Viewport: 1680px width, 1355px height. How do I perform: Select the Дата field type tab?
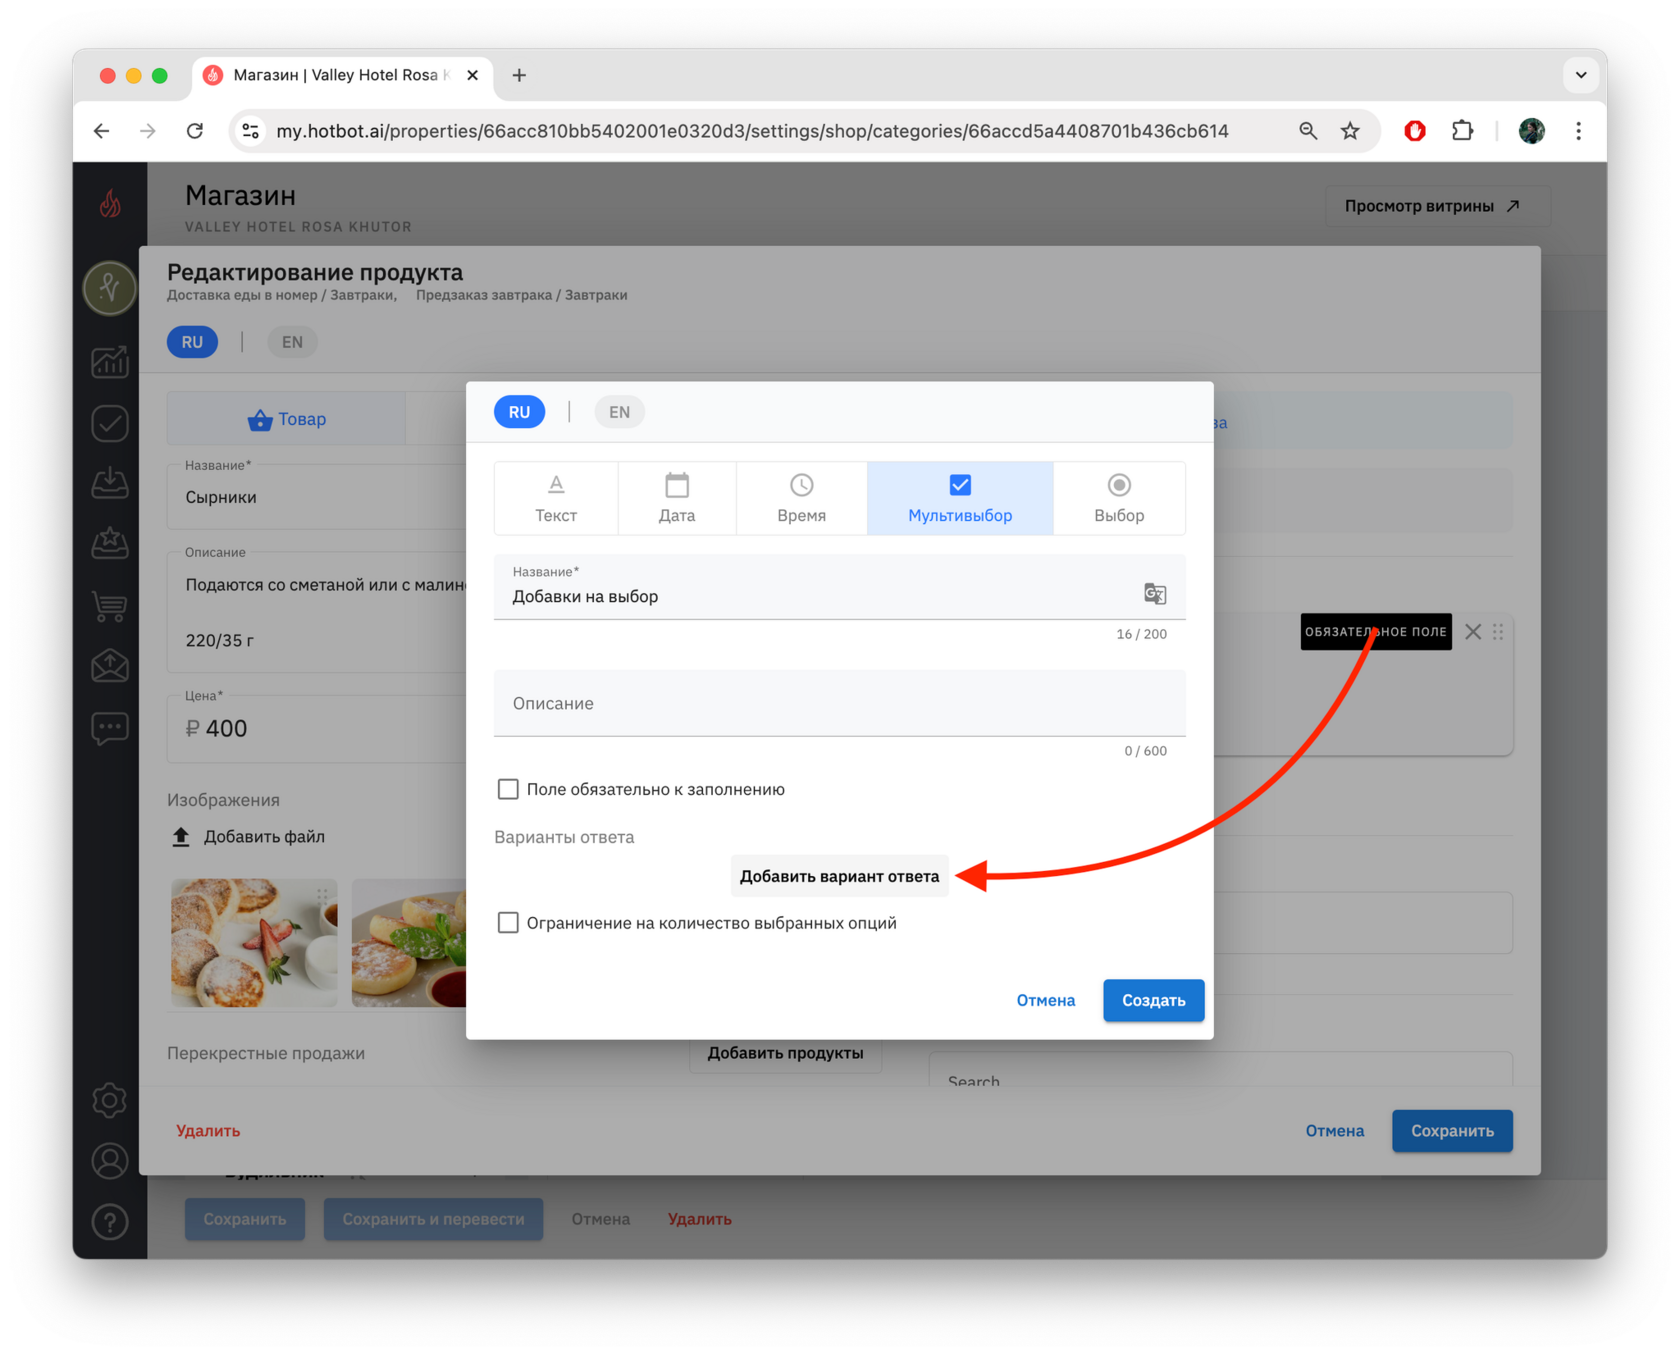[677, 498]
